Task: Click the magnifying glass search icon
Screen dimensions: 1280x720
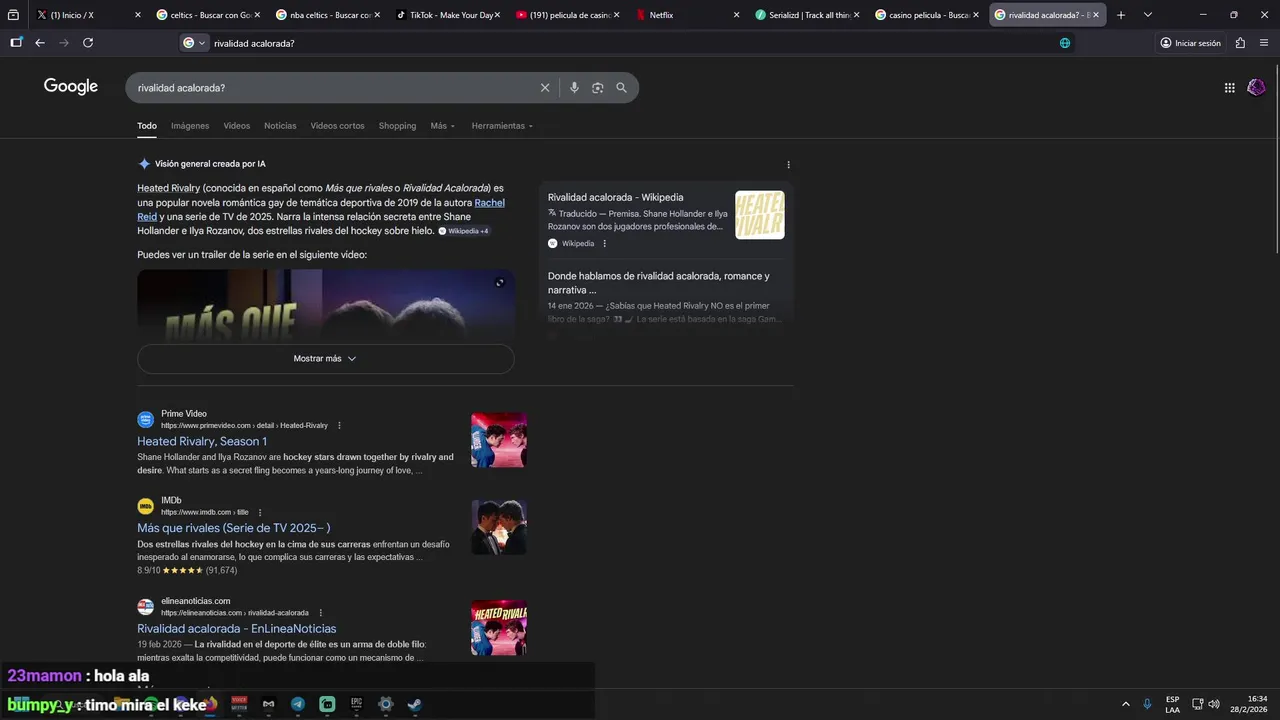Action: (x=621, y=88)
